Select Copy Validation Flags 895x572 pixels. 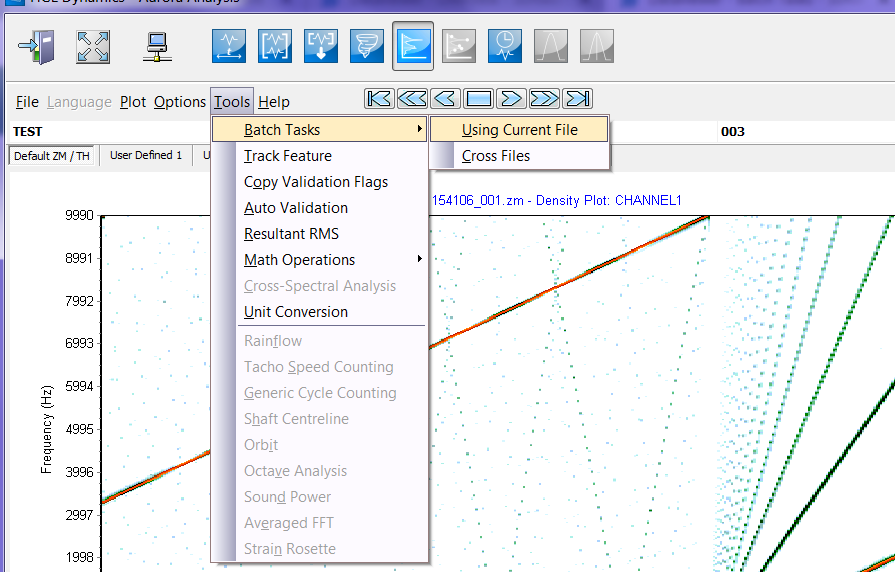[x=320, y=182]
